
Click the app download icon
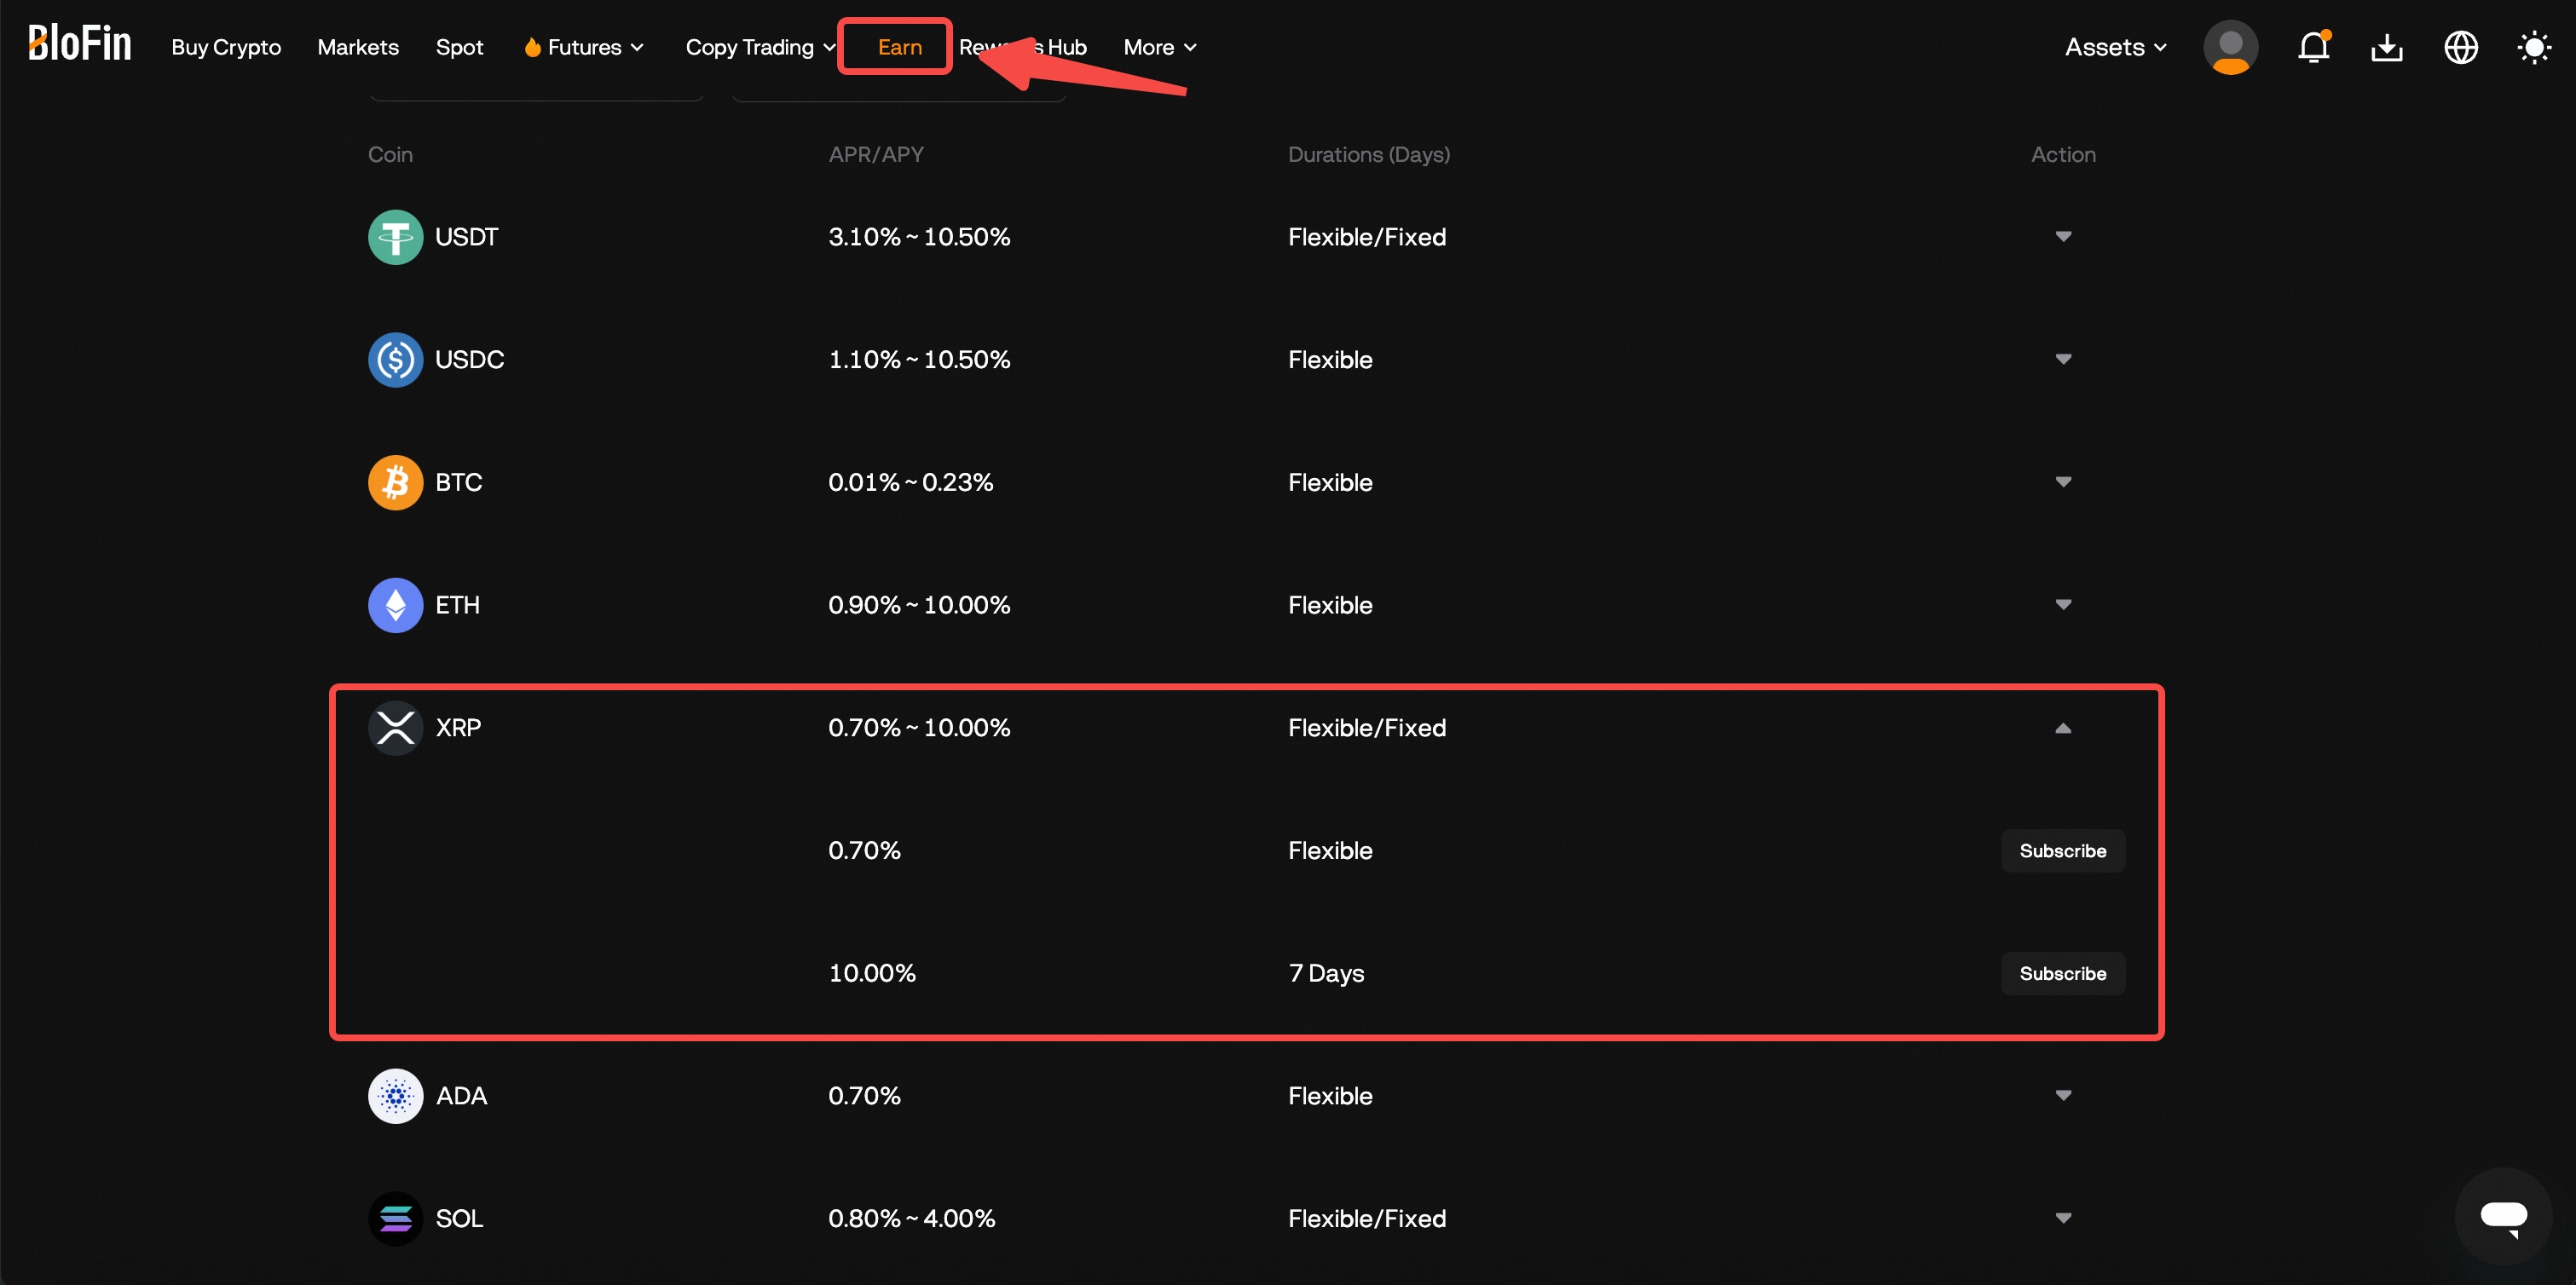tap(2387, 47)
